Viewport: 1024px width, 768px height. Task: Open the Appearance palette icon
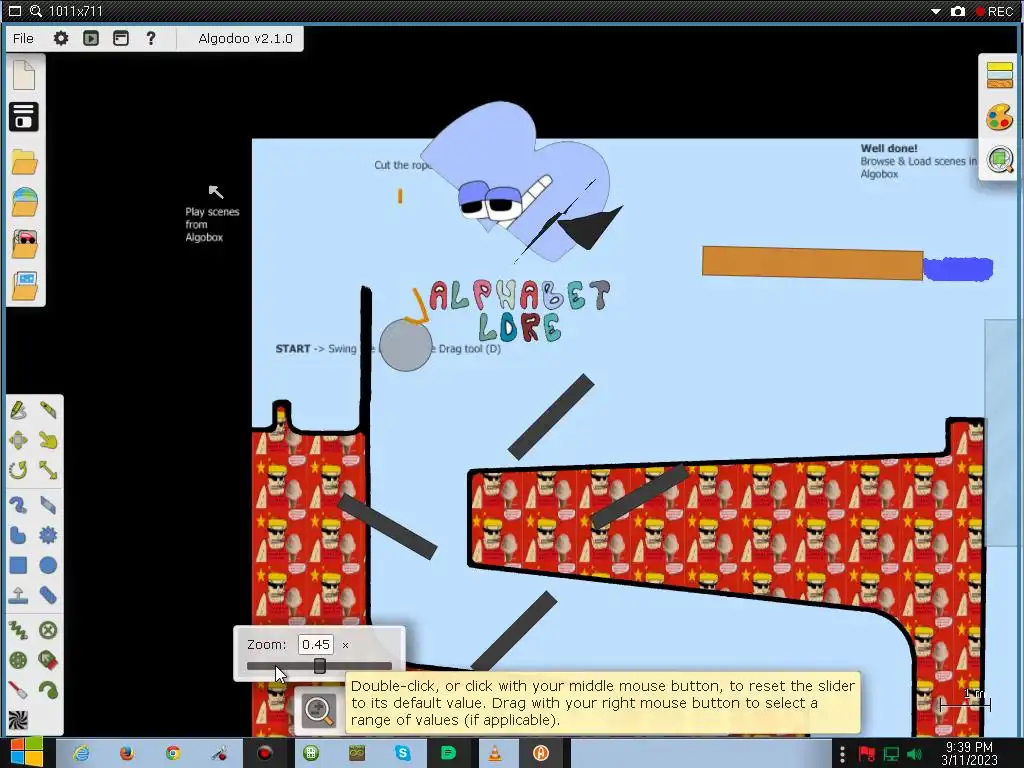(x=1000, y=118)
